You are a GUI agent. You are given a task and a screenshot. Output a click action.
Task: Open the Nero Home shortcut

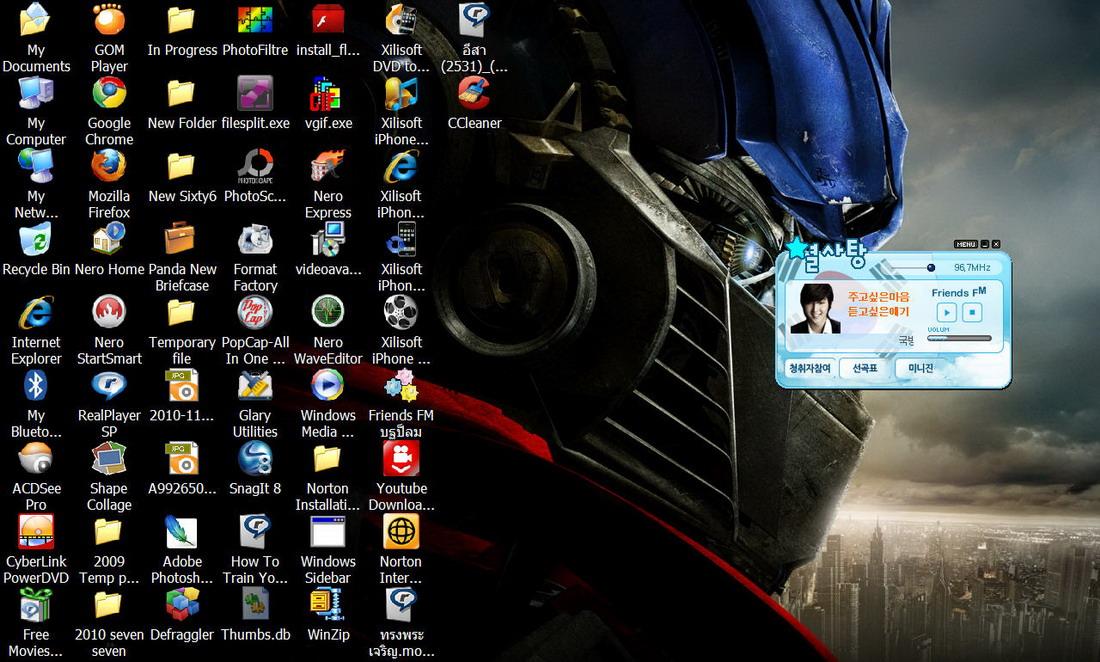(109, 249)
